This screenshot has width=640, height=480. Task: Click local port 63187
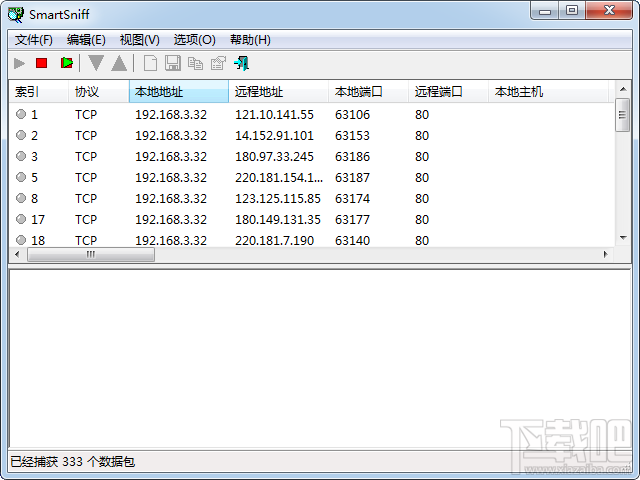(352, 178)
